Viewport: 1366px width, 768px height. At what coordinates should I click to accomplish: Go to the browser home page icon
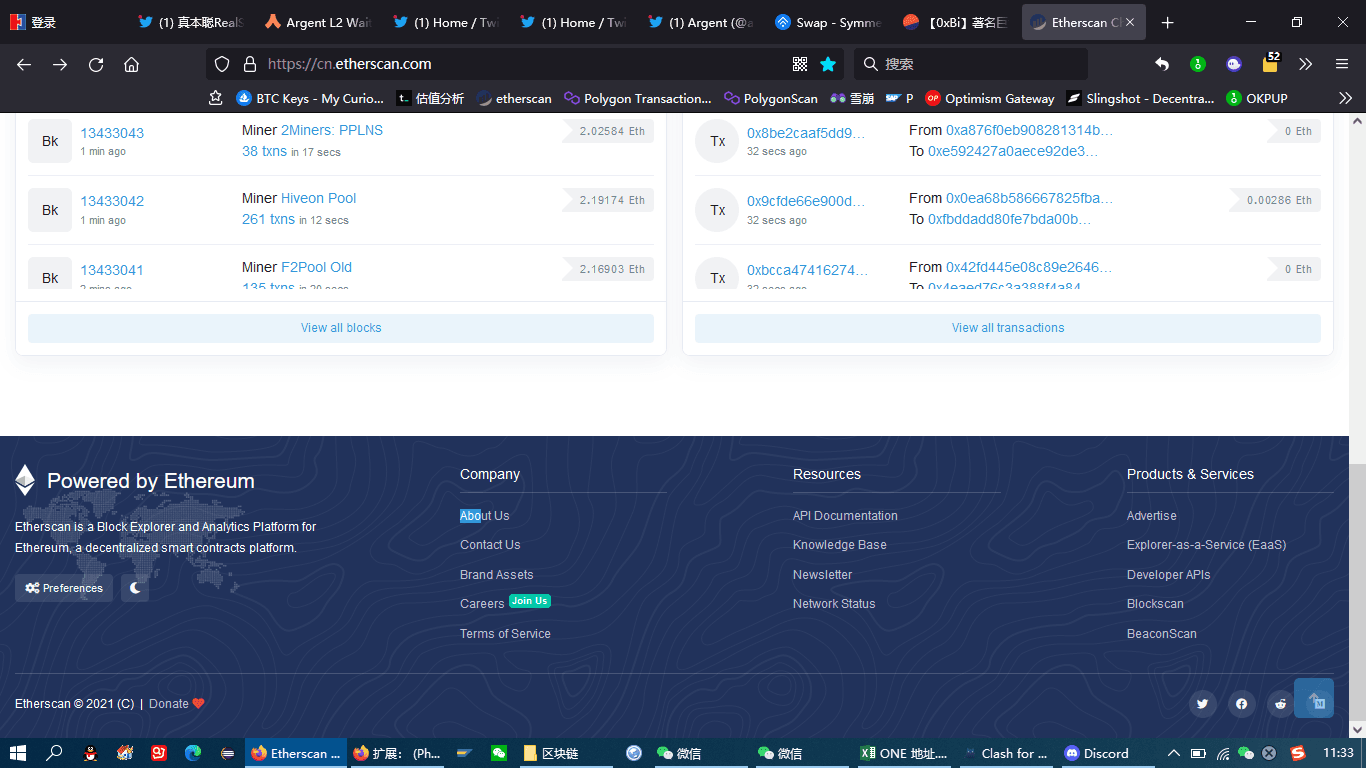131,64
